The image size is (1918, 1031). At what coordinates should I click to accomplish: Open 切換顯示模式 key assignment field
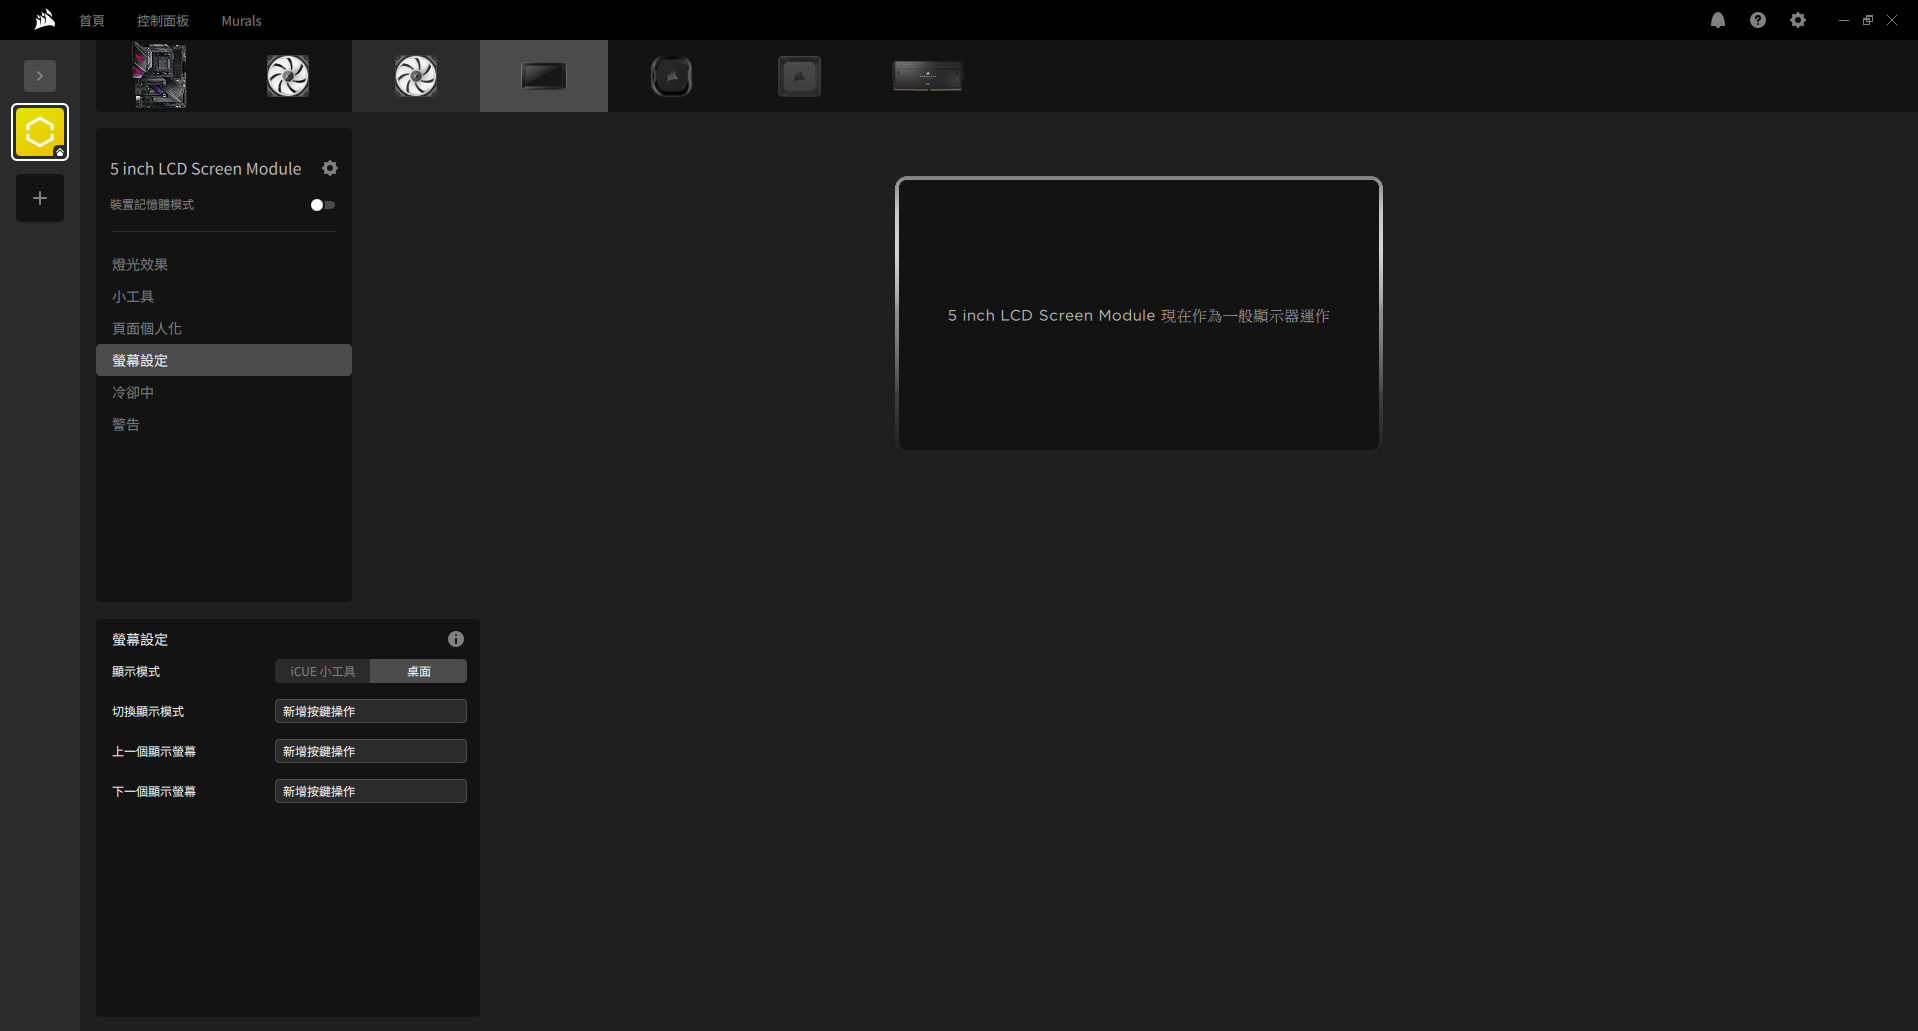tap(371, 711)
